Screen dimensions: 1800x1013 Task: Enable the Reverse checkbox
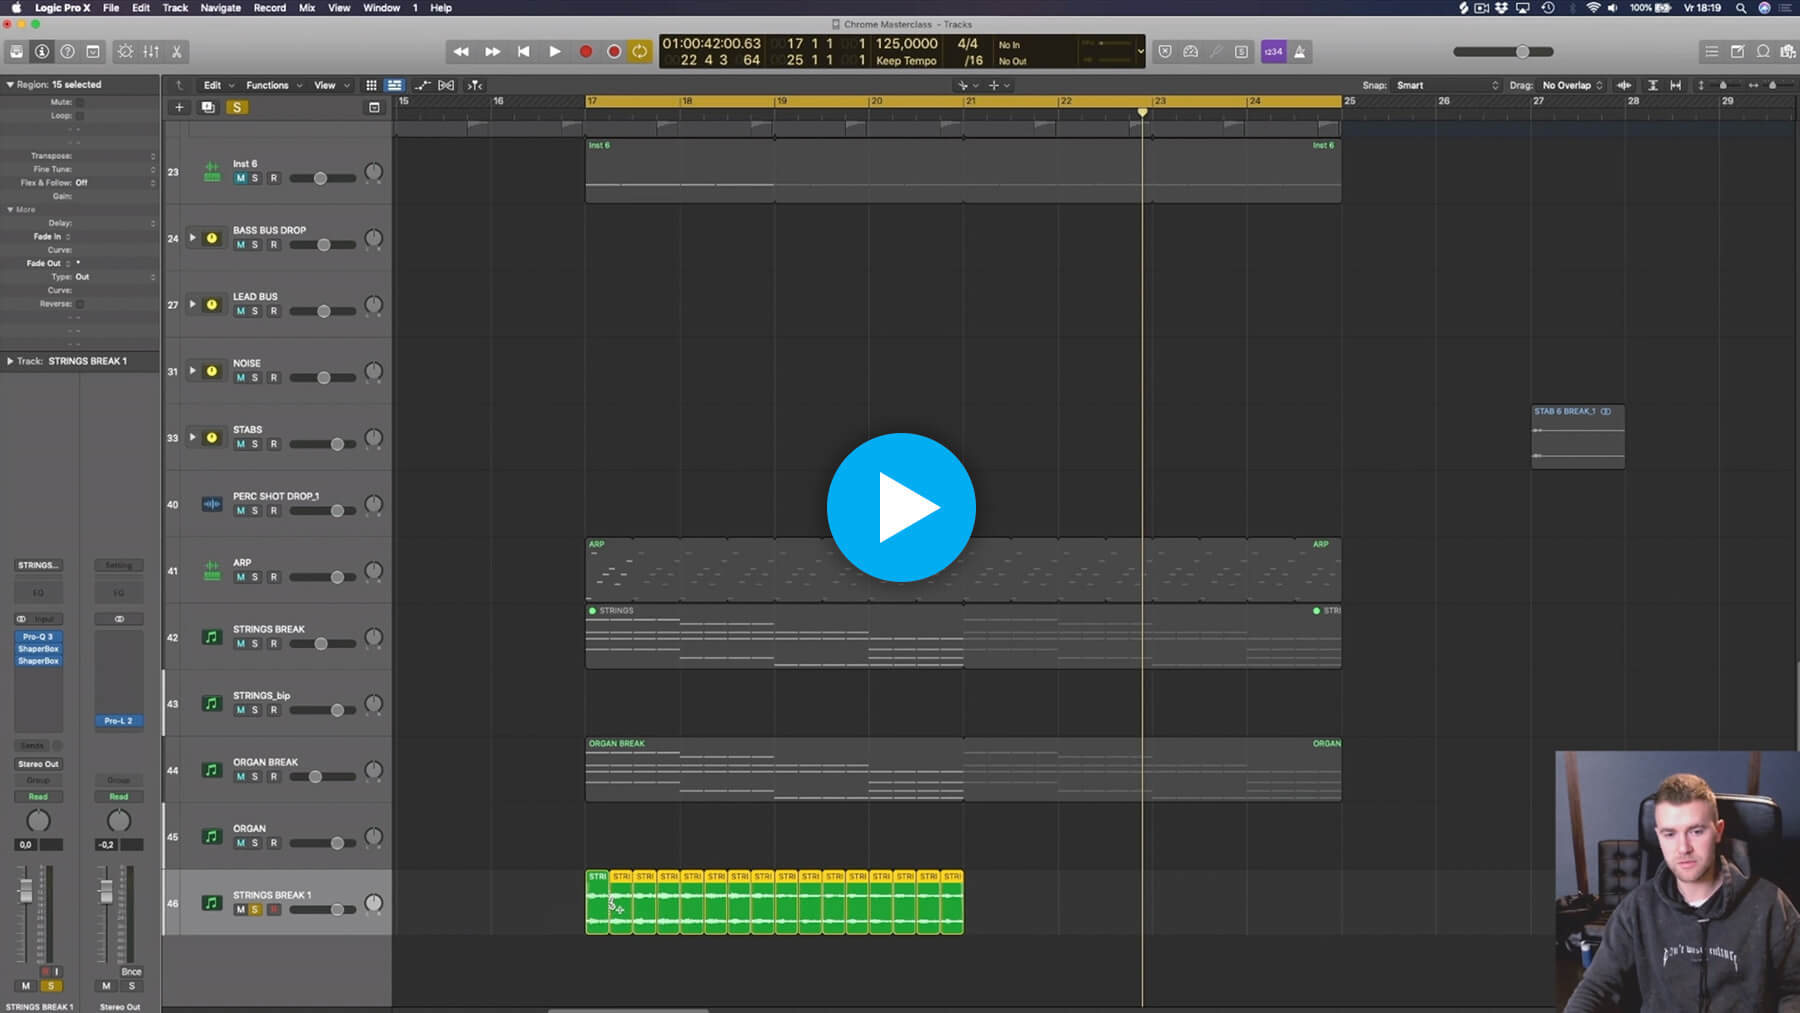point(80,304)
